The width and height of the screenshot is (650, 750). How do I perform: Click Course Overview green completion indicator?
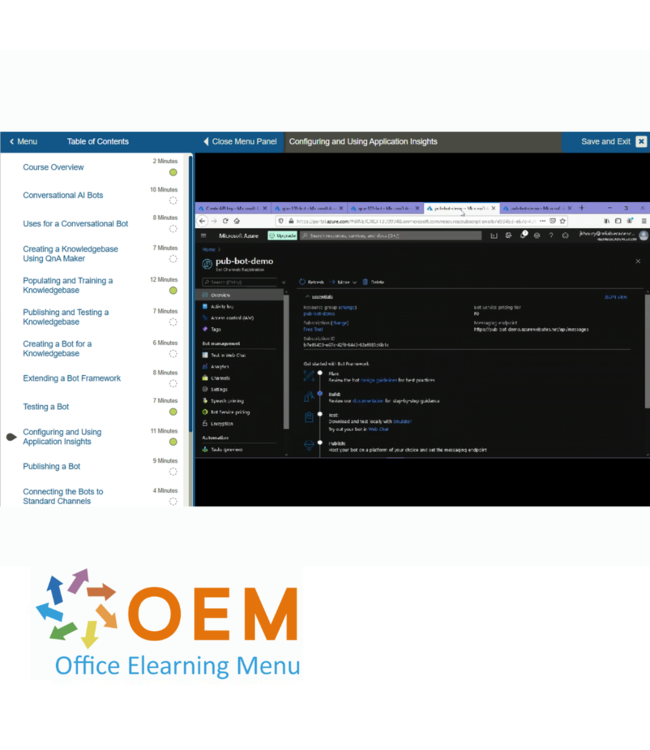[x=173, y=172]
